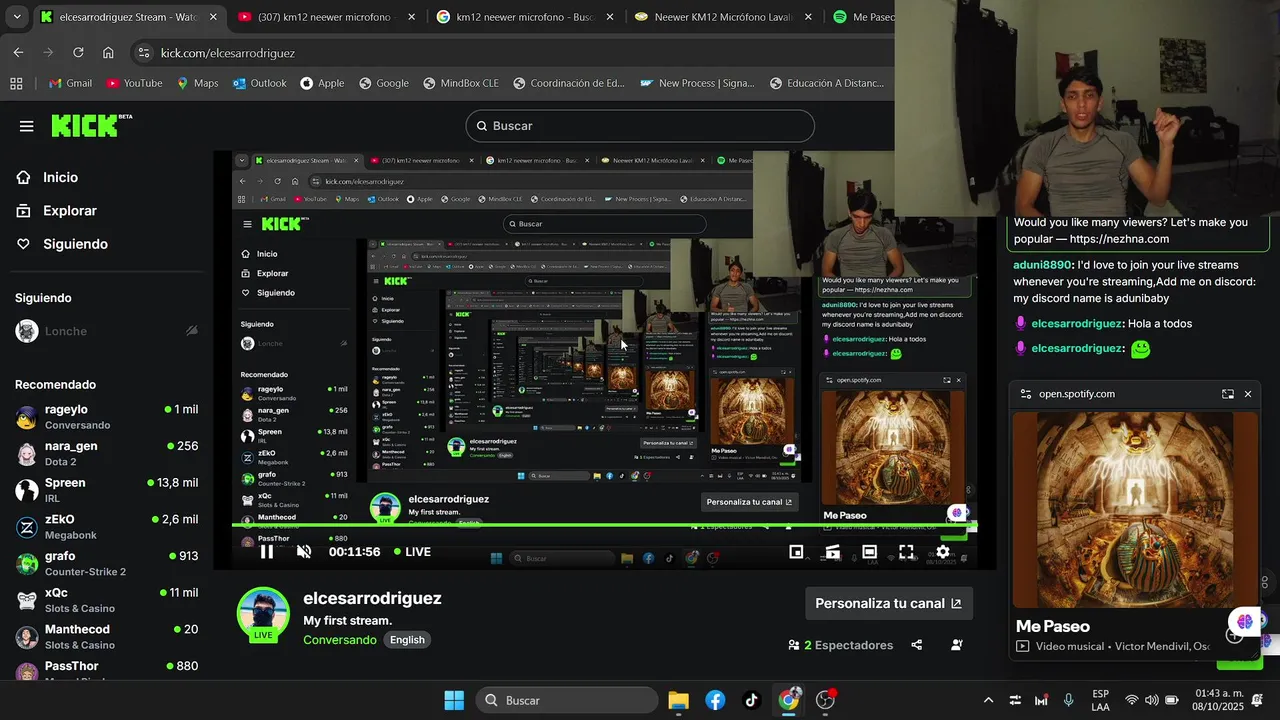Click the green emote in chat
Viewport: 1280px width, 720px height.
tap(1140, 349)
